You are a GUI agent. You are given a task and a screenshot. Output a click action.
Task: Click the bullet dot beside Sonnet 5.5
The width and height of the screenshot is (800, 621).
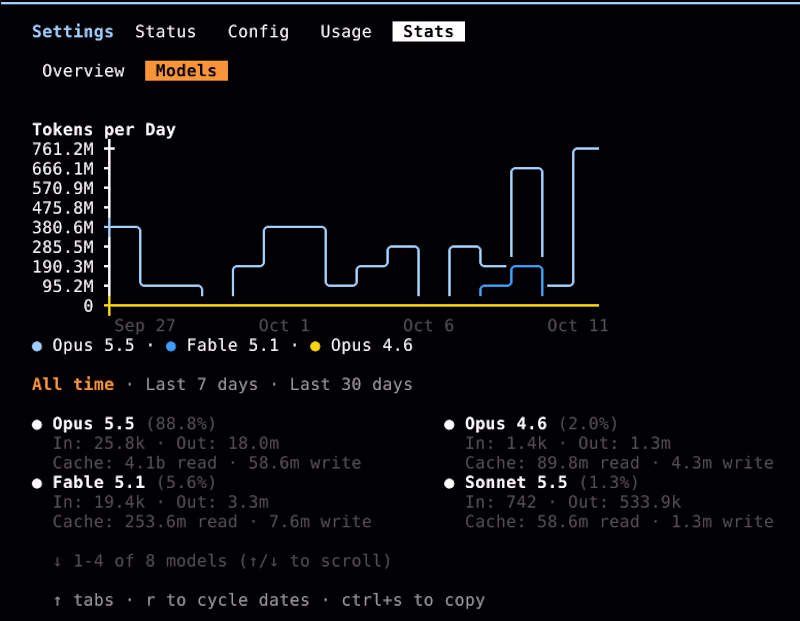(449, 483)
